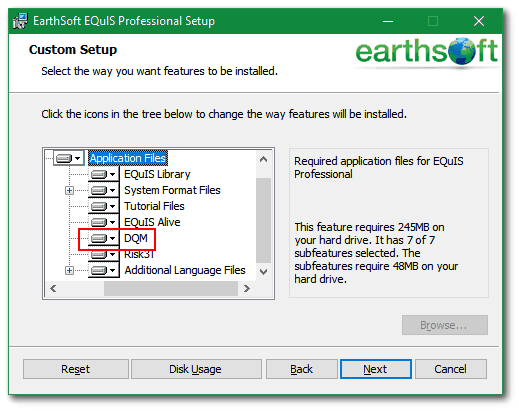Image resolution: width=519 pixels, height=411 pixels.
Task: Expand the Additional Language Files node
Action: pyautogui.click(x=69, y=270)
